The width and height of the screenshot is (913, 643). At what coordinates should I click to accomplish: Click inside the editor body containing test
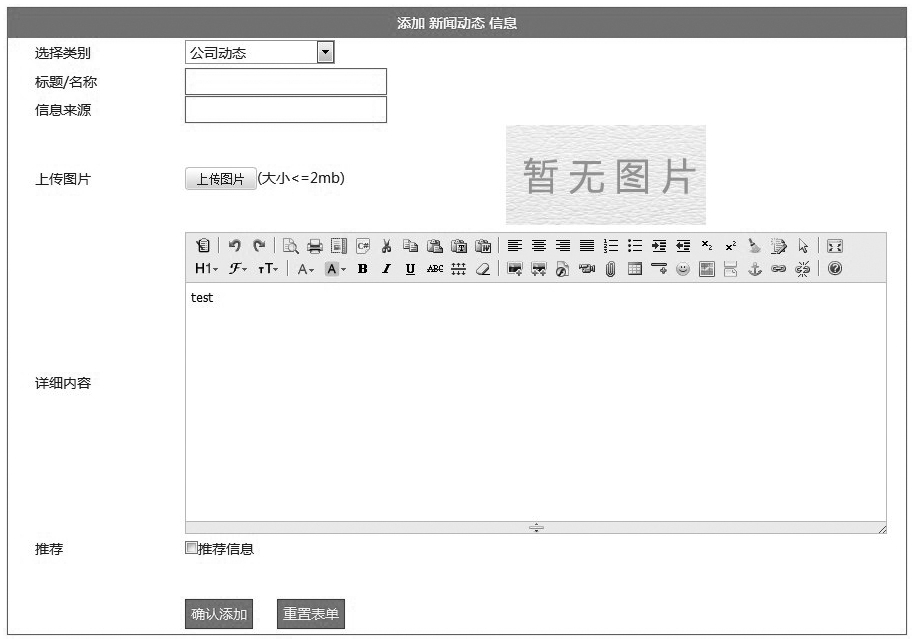pos(536,402)
